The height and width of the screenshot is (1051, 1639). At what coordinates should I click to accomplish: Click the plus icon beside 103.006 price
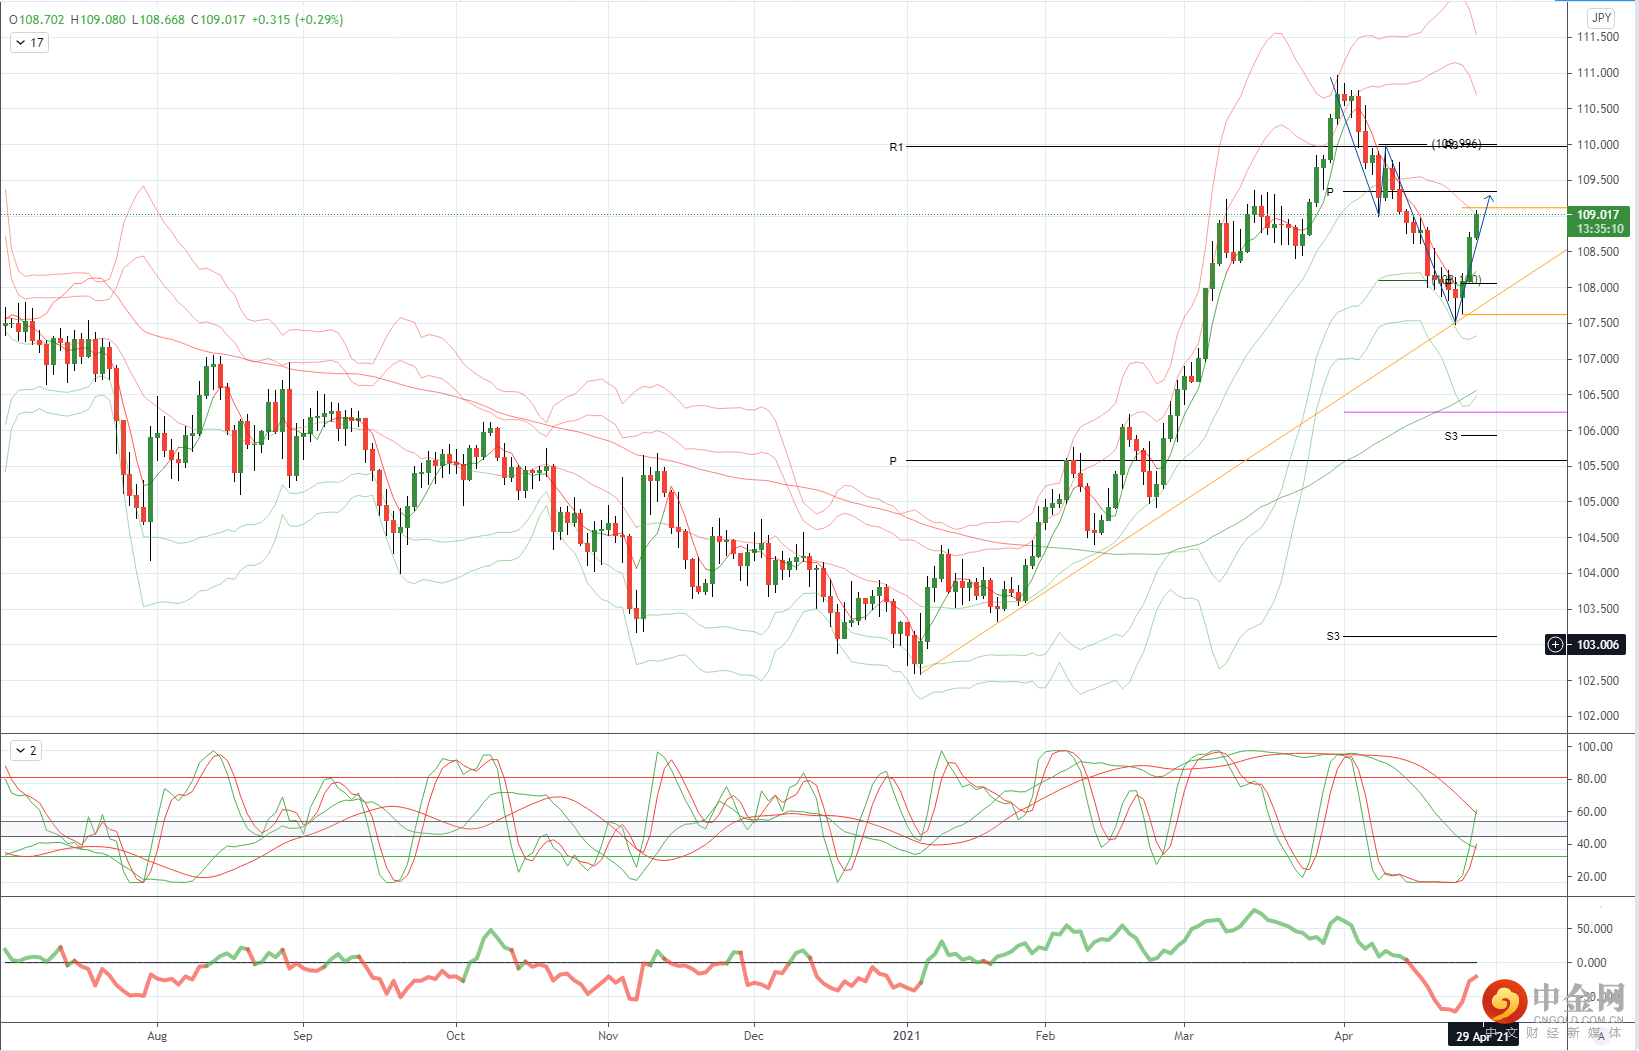pyautogui.click(x=1555, y=644)
